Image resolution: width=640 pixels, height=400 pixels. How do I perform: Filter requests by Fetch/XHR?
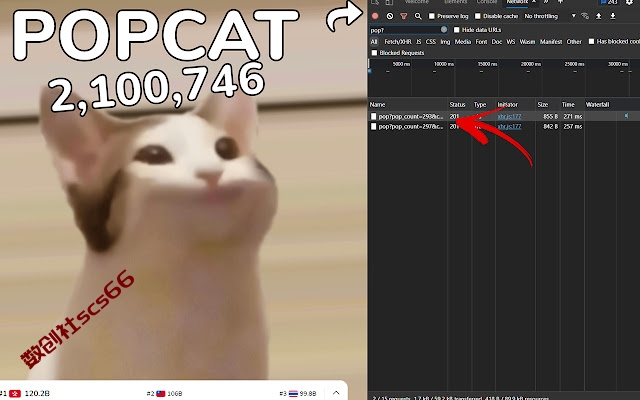click(x=398, y=42)
